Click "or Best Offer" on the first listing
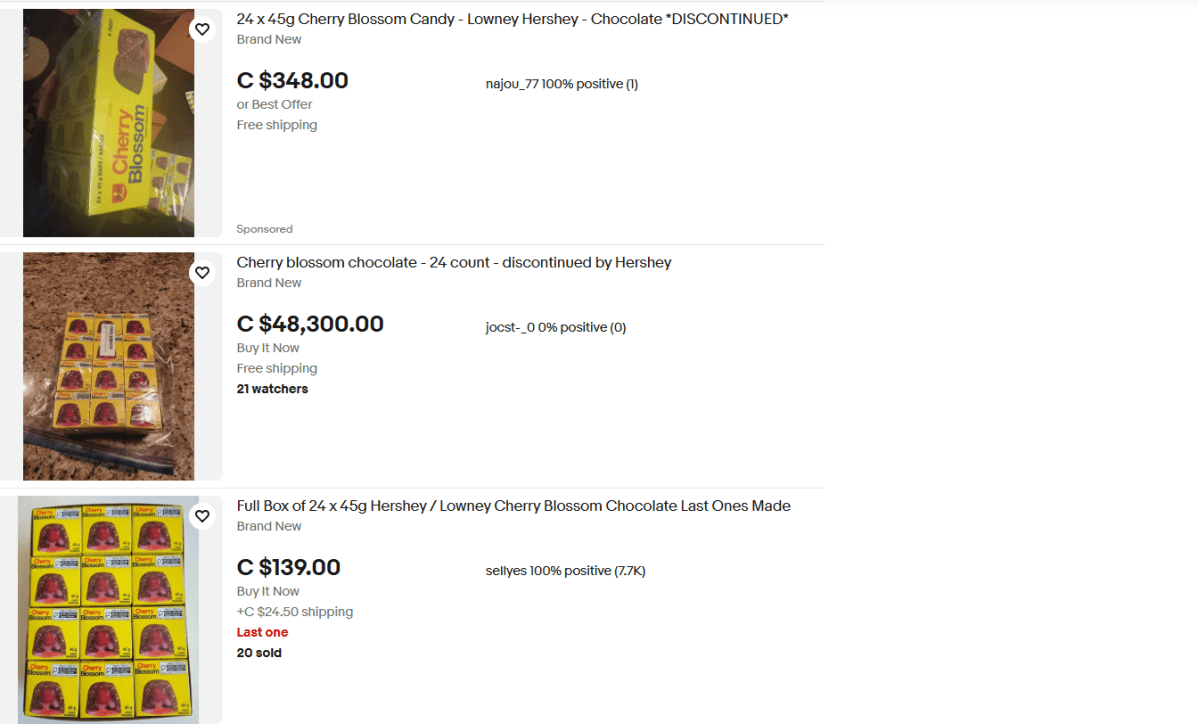The image size is (1198, 724). point(274,104)
